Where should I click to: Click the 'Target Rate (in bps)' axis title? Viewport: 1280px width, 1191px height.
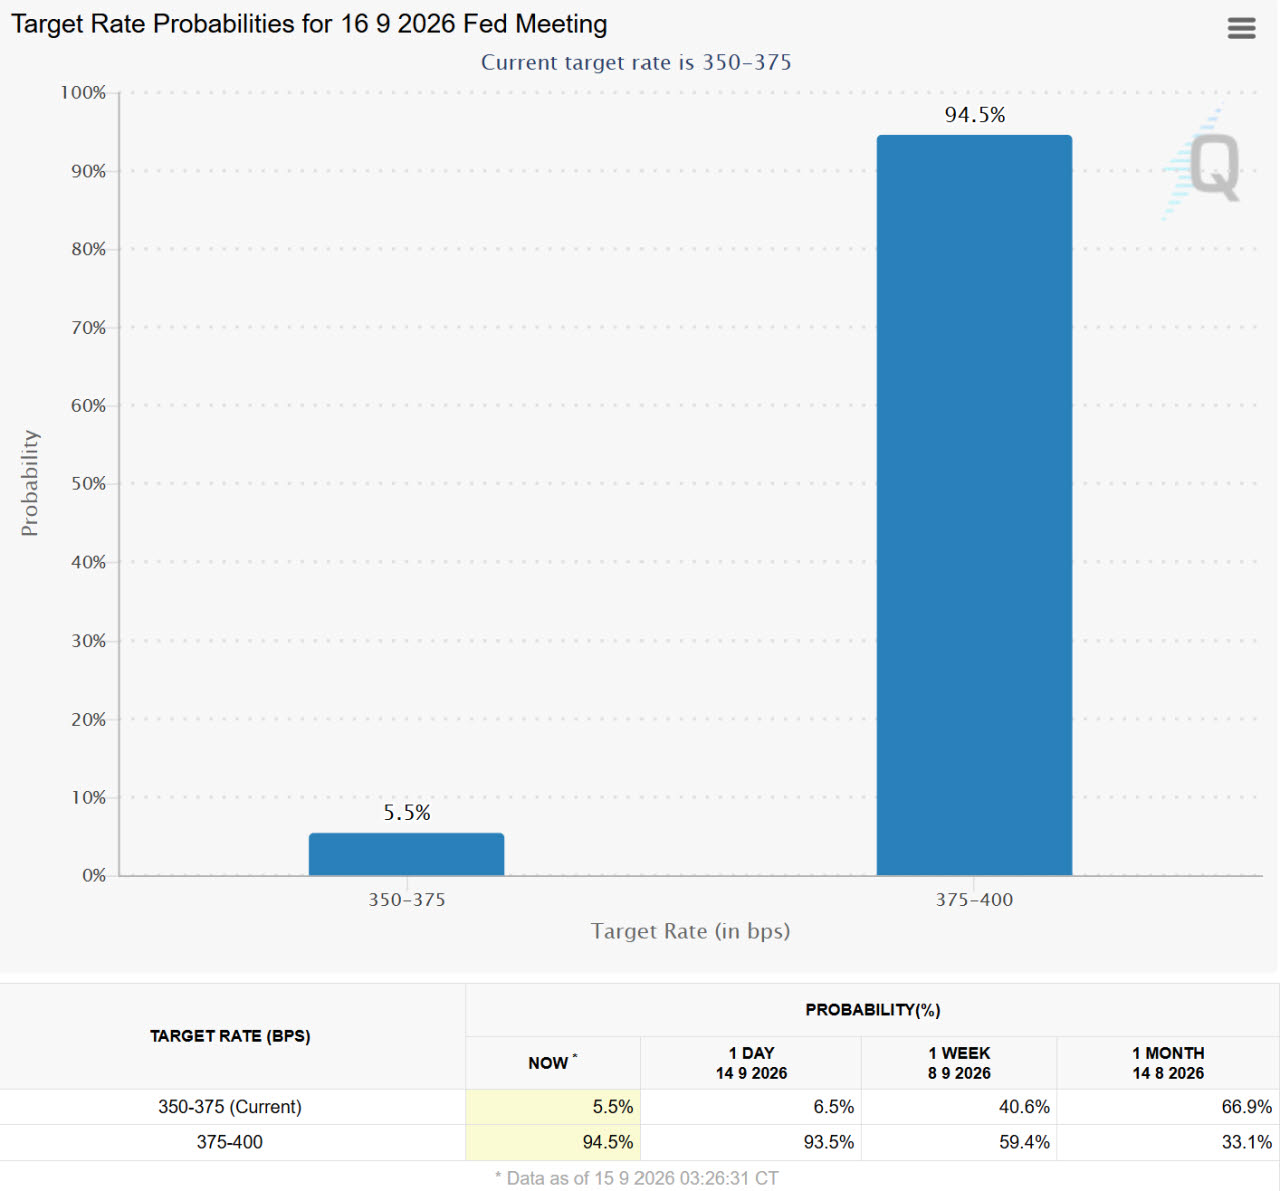point(690,931)
